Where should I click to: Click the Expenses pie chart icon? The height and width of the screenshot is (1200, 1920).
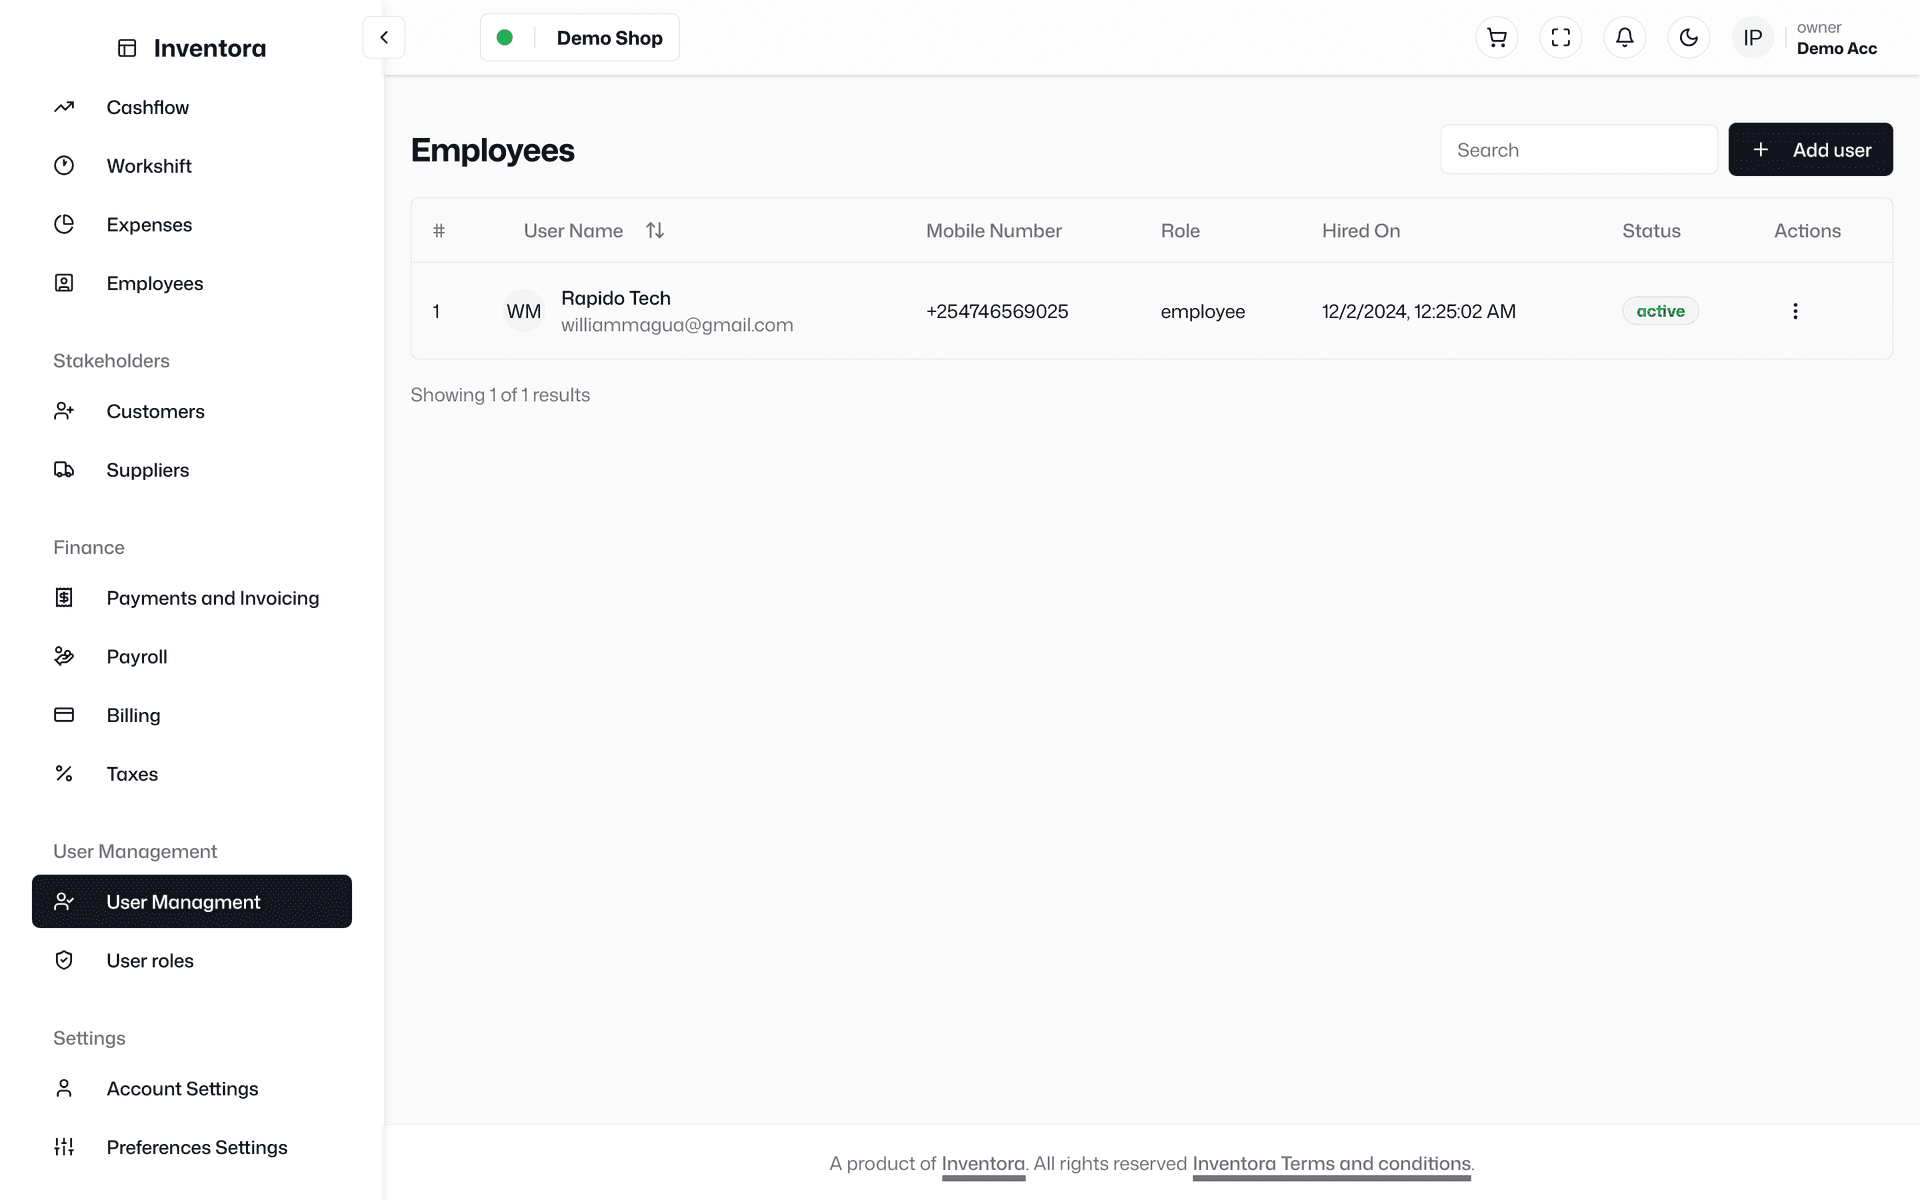tap(64, 224)
